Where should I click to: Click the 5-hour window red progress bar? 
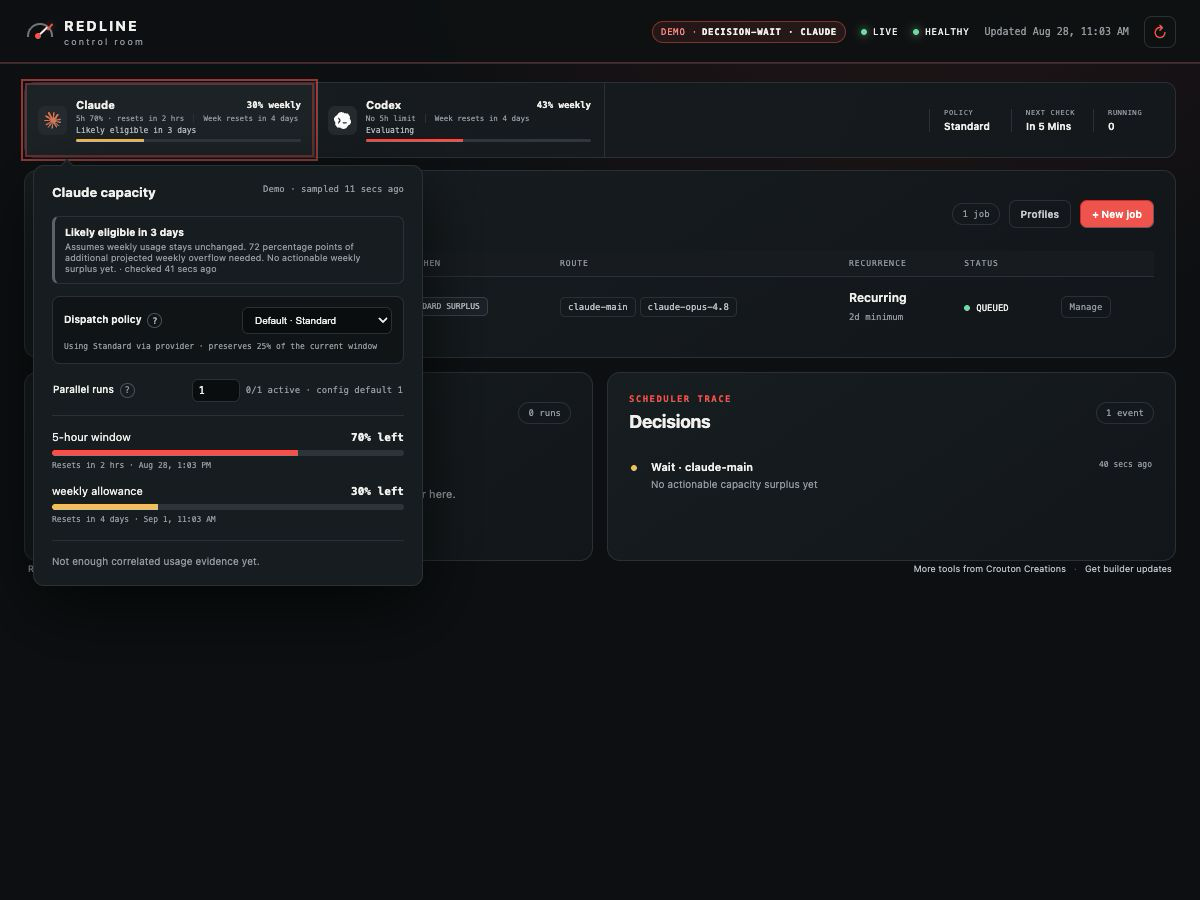pyautogui.click(x=228, y=453)
